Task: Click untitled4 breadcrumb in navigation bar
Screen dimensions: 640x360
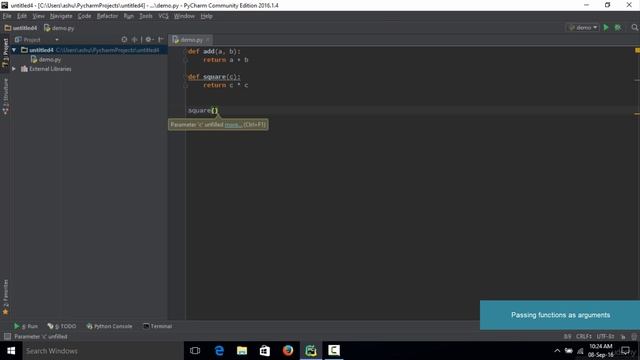Action: pos(21,28)
